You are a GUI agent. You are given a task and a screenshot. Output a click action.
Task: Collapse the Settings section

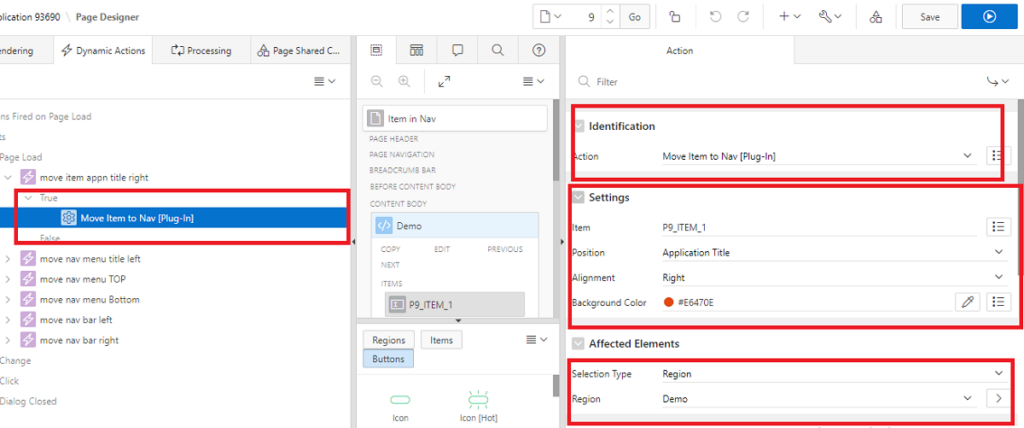tap(579, 197)
